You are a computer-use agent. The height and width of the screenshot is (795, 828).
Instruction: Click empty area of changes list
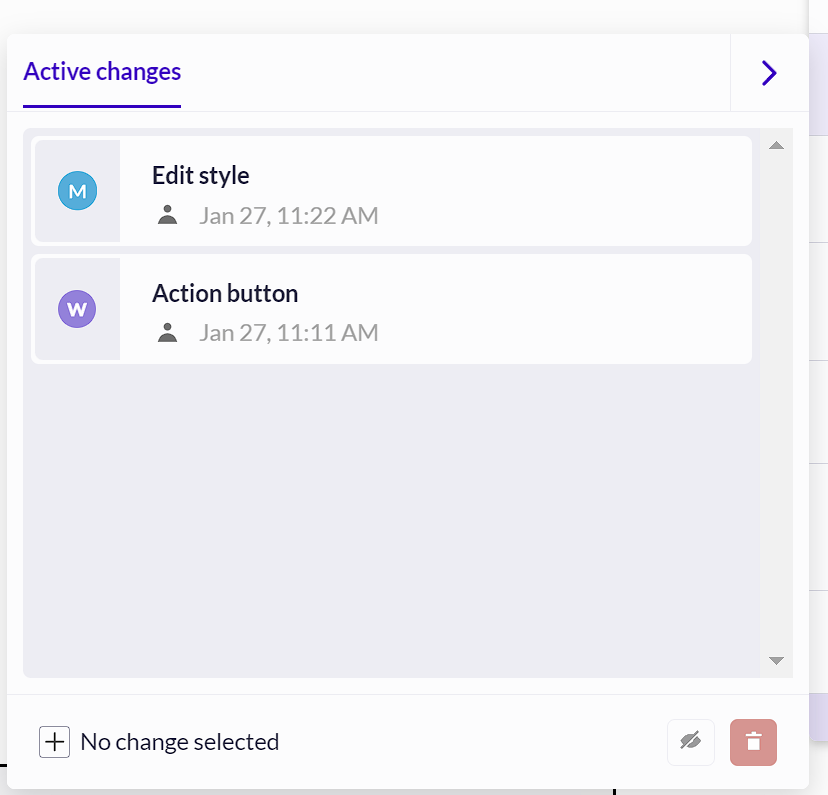tap(391, 520)
